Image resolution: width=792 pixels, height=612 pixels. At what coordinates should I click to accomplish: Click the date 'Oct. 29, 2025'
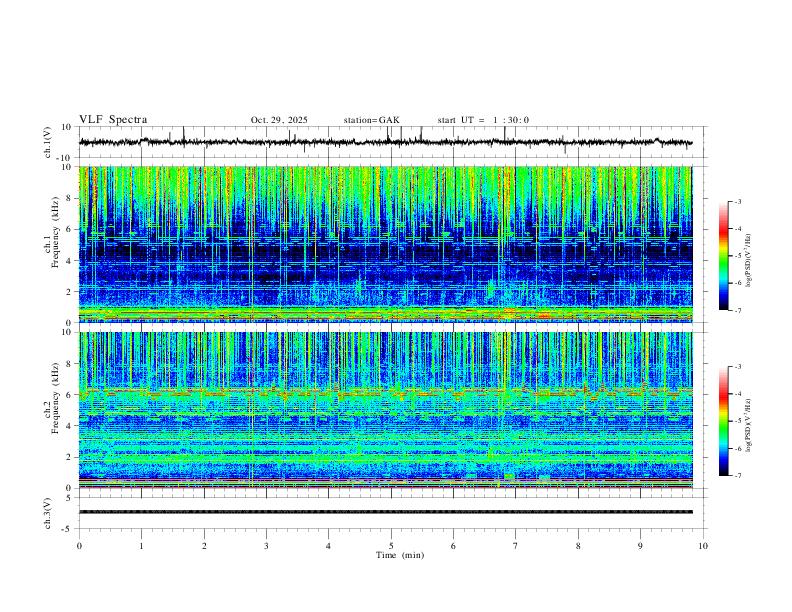coord(279,120)
